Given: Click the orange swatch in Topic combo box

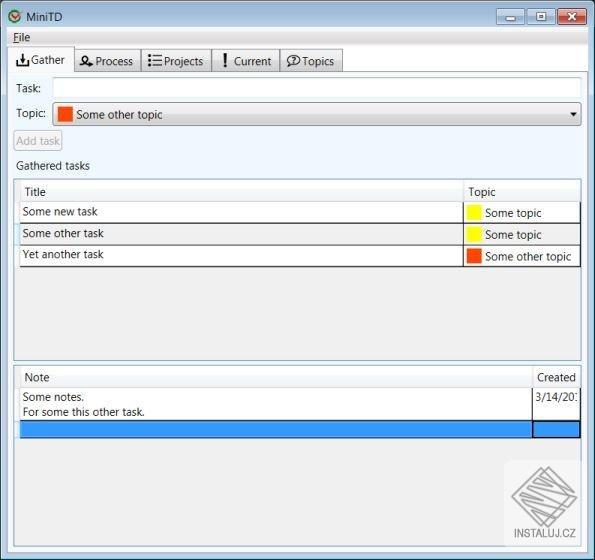Looking at the screenshot, I should 65,114.
